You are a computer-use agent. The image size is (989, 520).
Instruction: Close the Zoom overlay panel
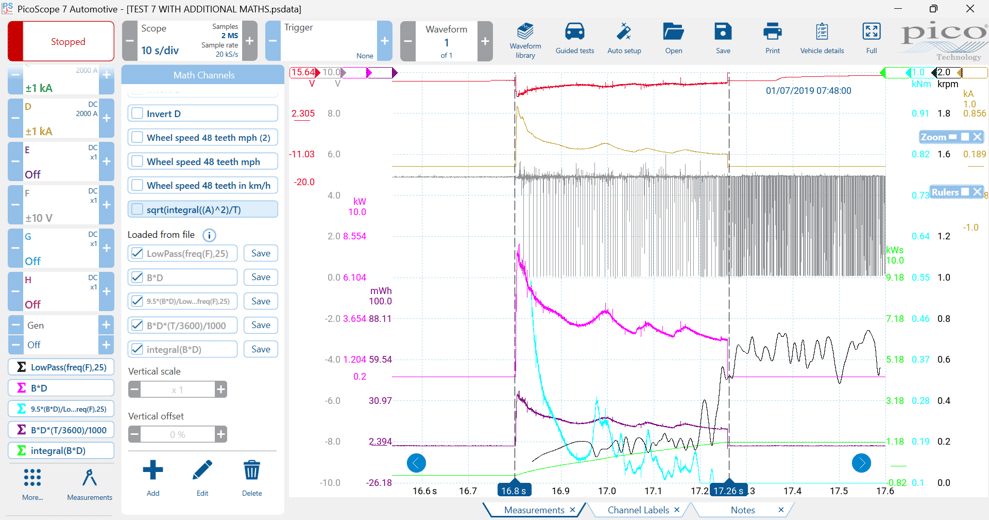pos(977,137)
